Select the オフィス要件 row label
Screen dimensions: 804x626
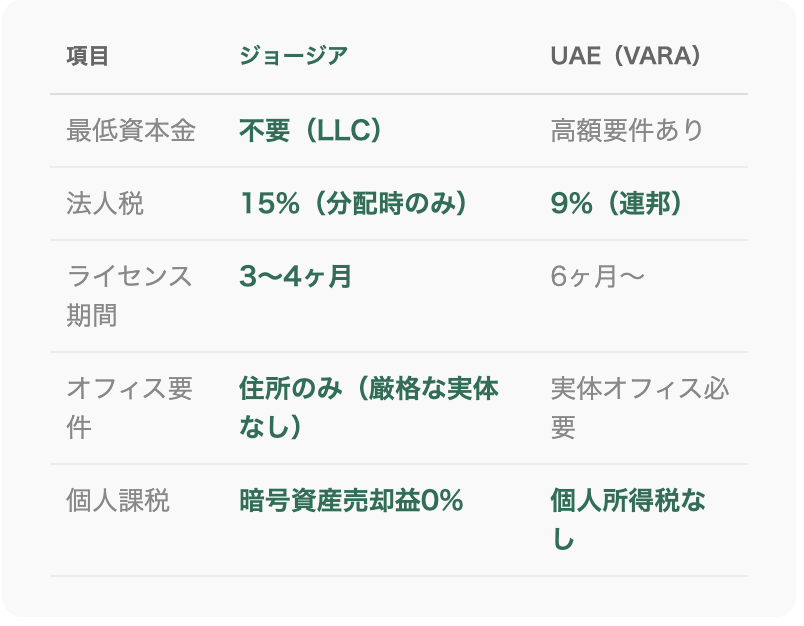(x=129, y=408)
